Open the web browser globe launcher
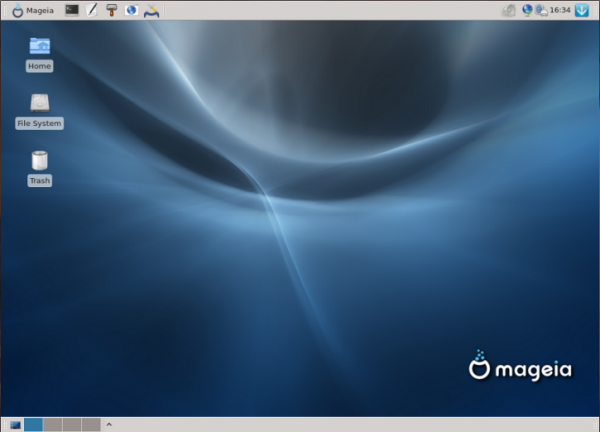This screenshot has width=600, height=432. [x=131, y=10]
